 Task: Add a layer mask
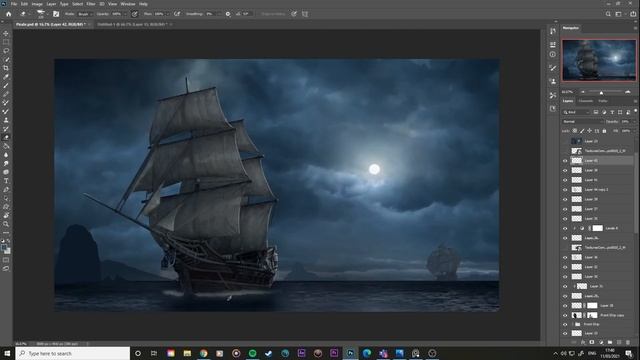pos(592,342)
